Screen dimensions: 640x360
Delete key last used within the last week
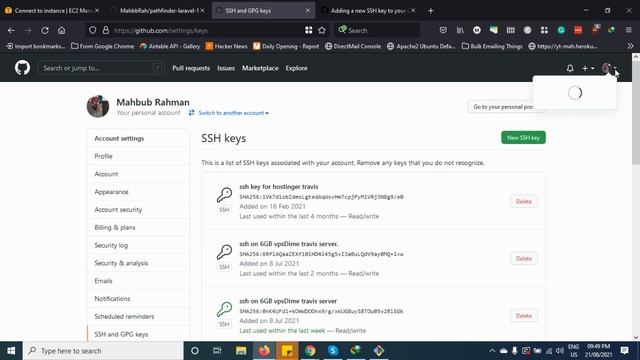[524, 316]
